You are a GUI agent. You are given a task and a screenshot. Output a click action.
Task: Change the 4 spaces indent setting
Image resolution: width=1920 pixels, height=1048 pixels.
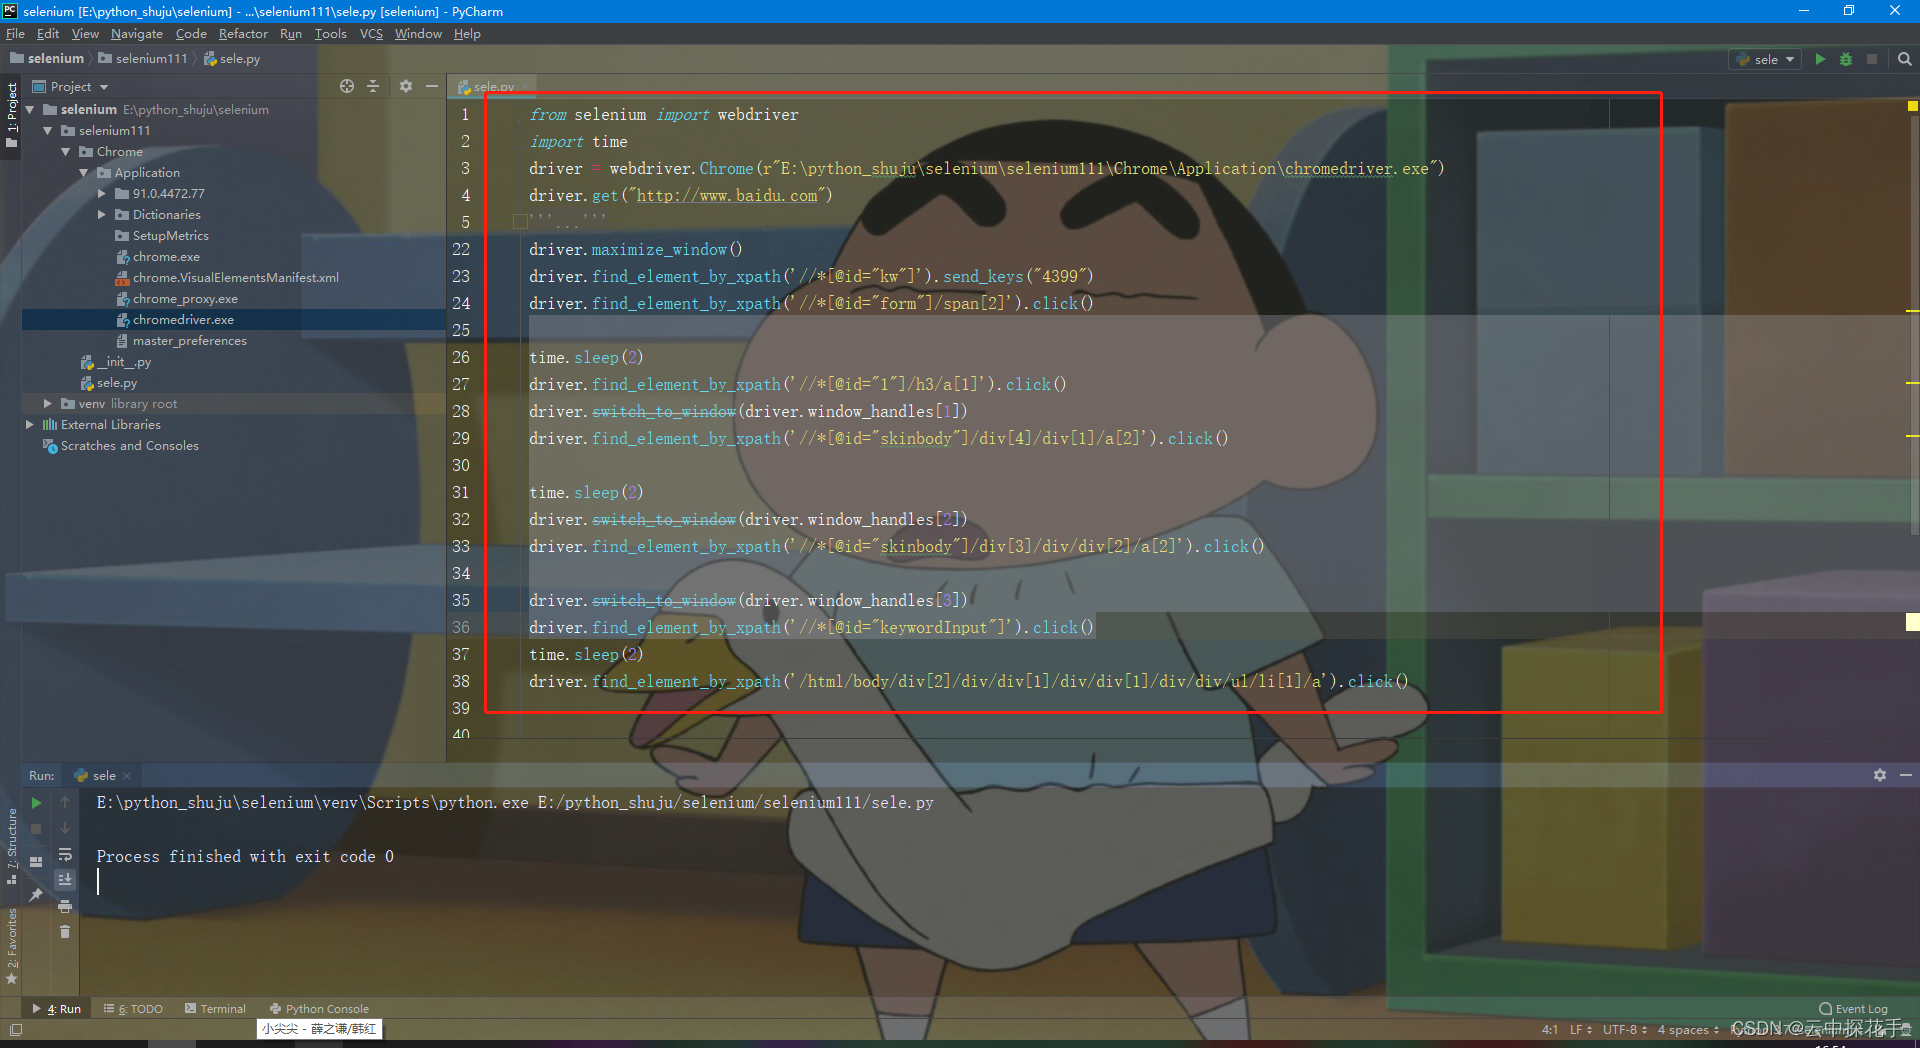[x=1687, y=1029]
